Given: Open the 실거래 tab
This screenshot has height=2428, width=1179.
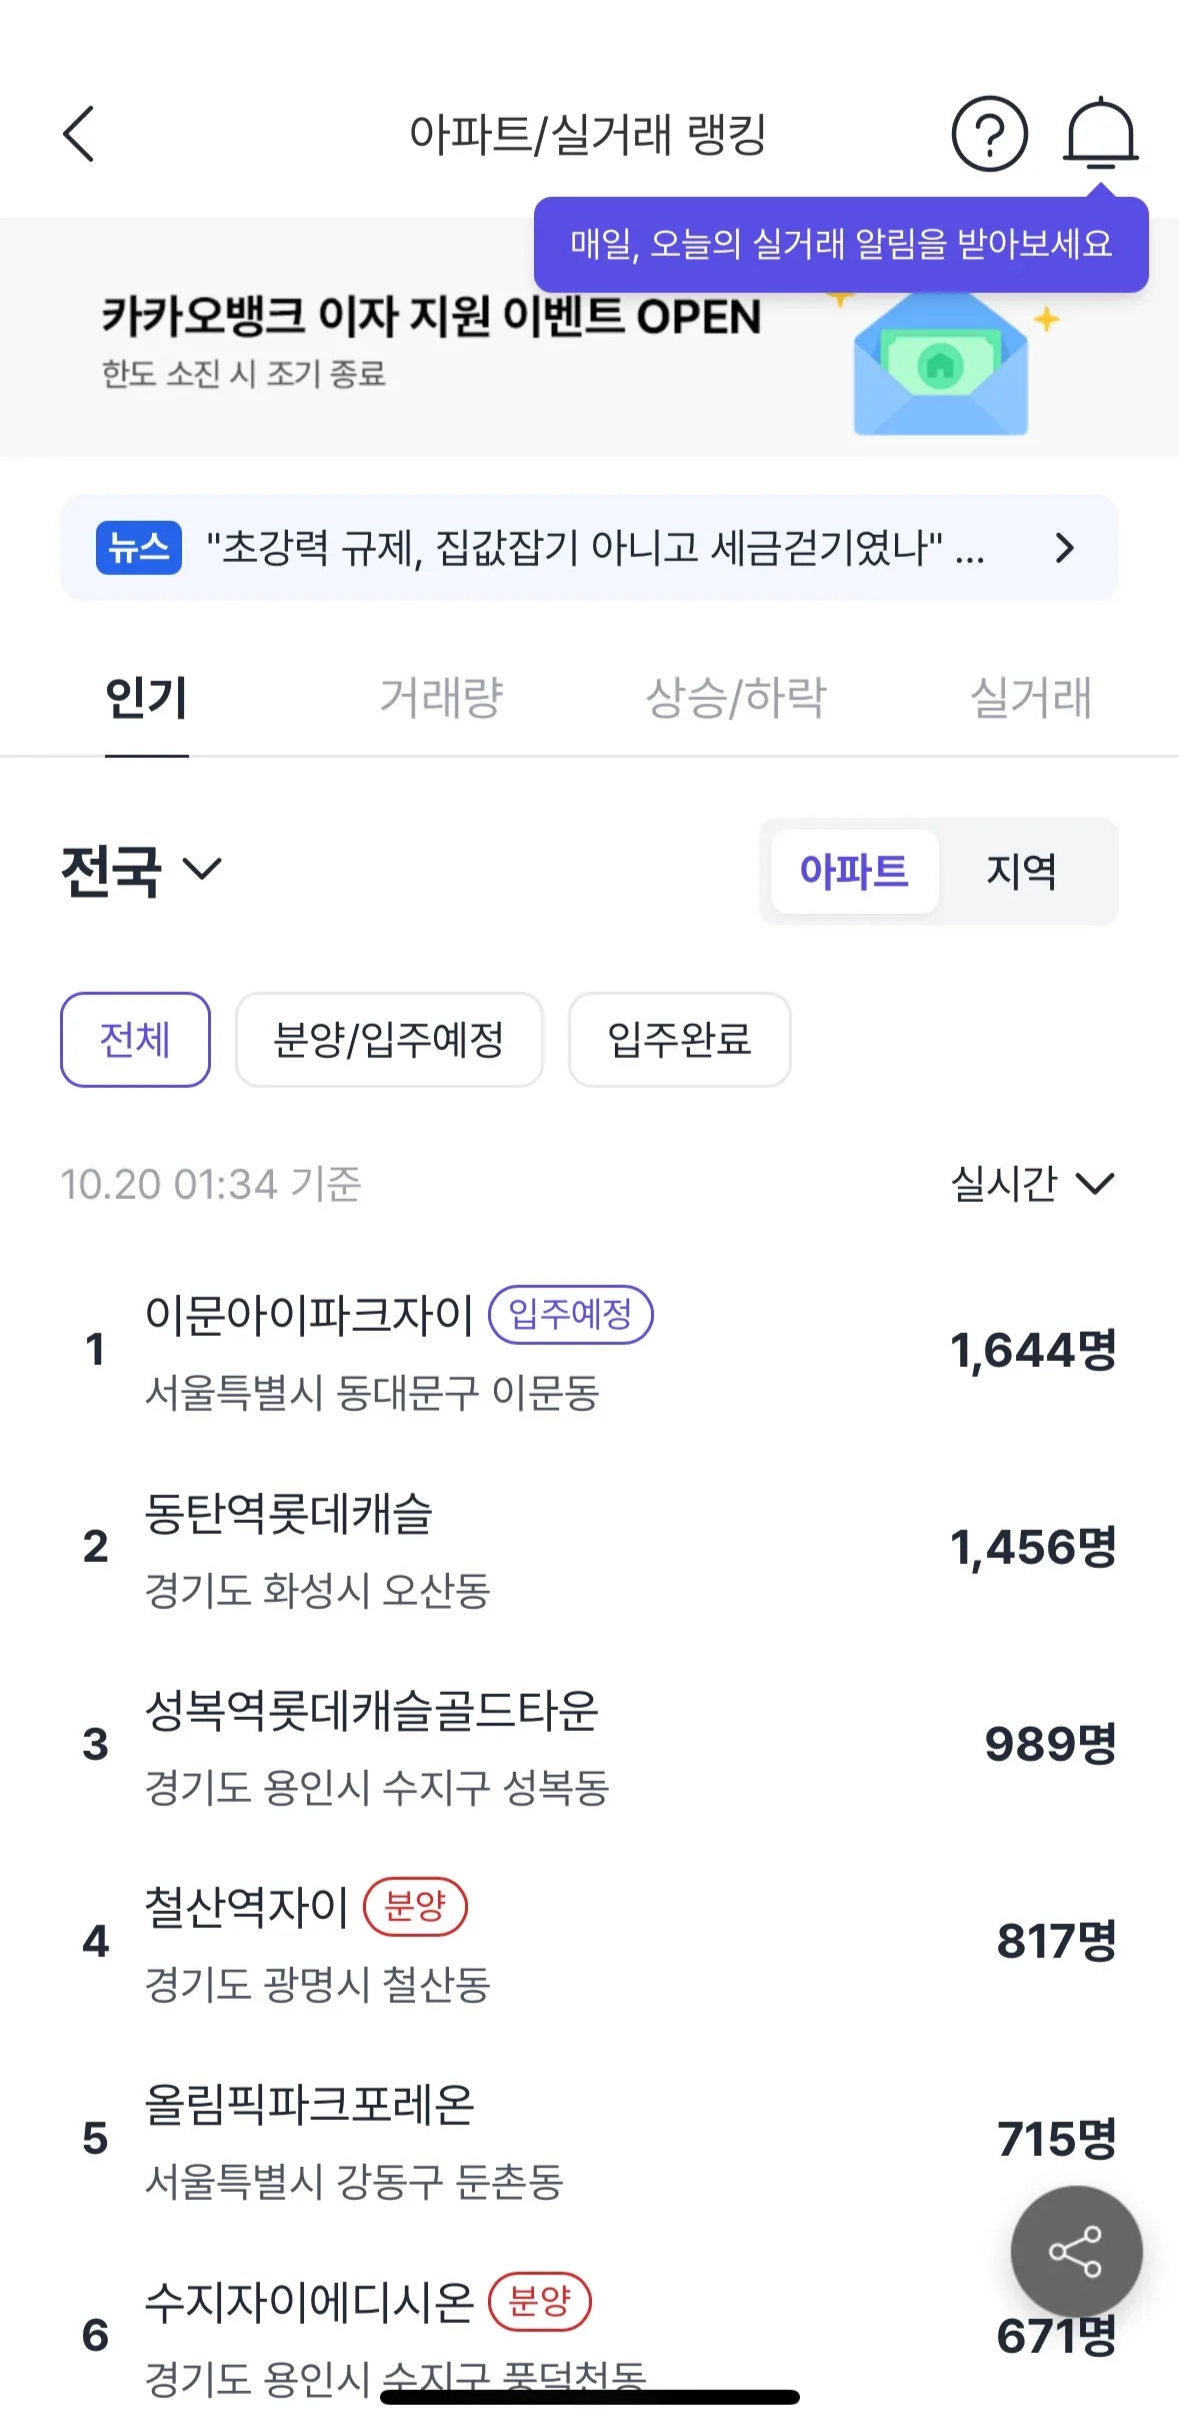Looking at the screenshot, I should pos(1031,698).
